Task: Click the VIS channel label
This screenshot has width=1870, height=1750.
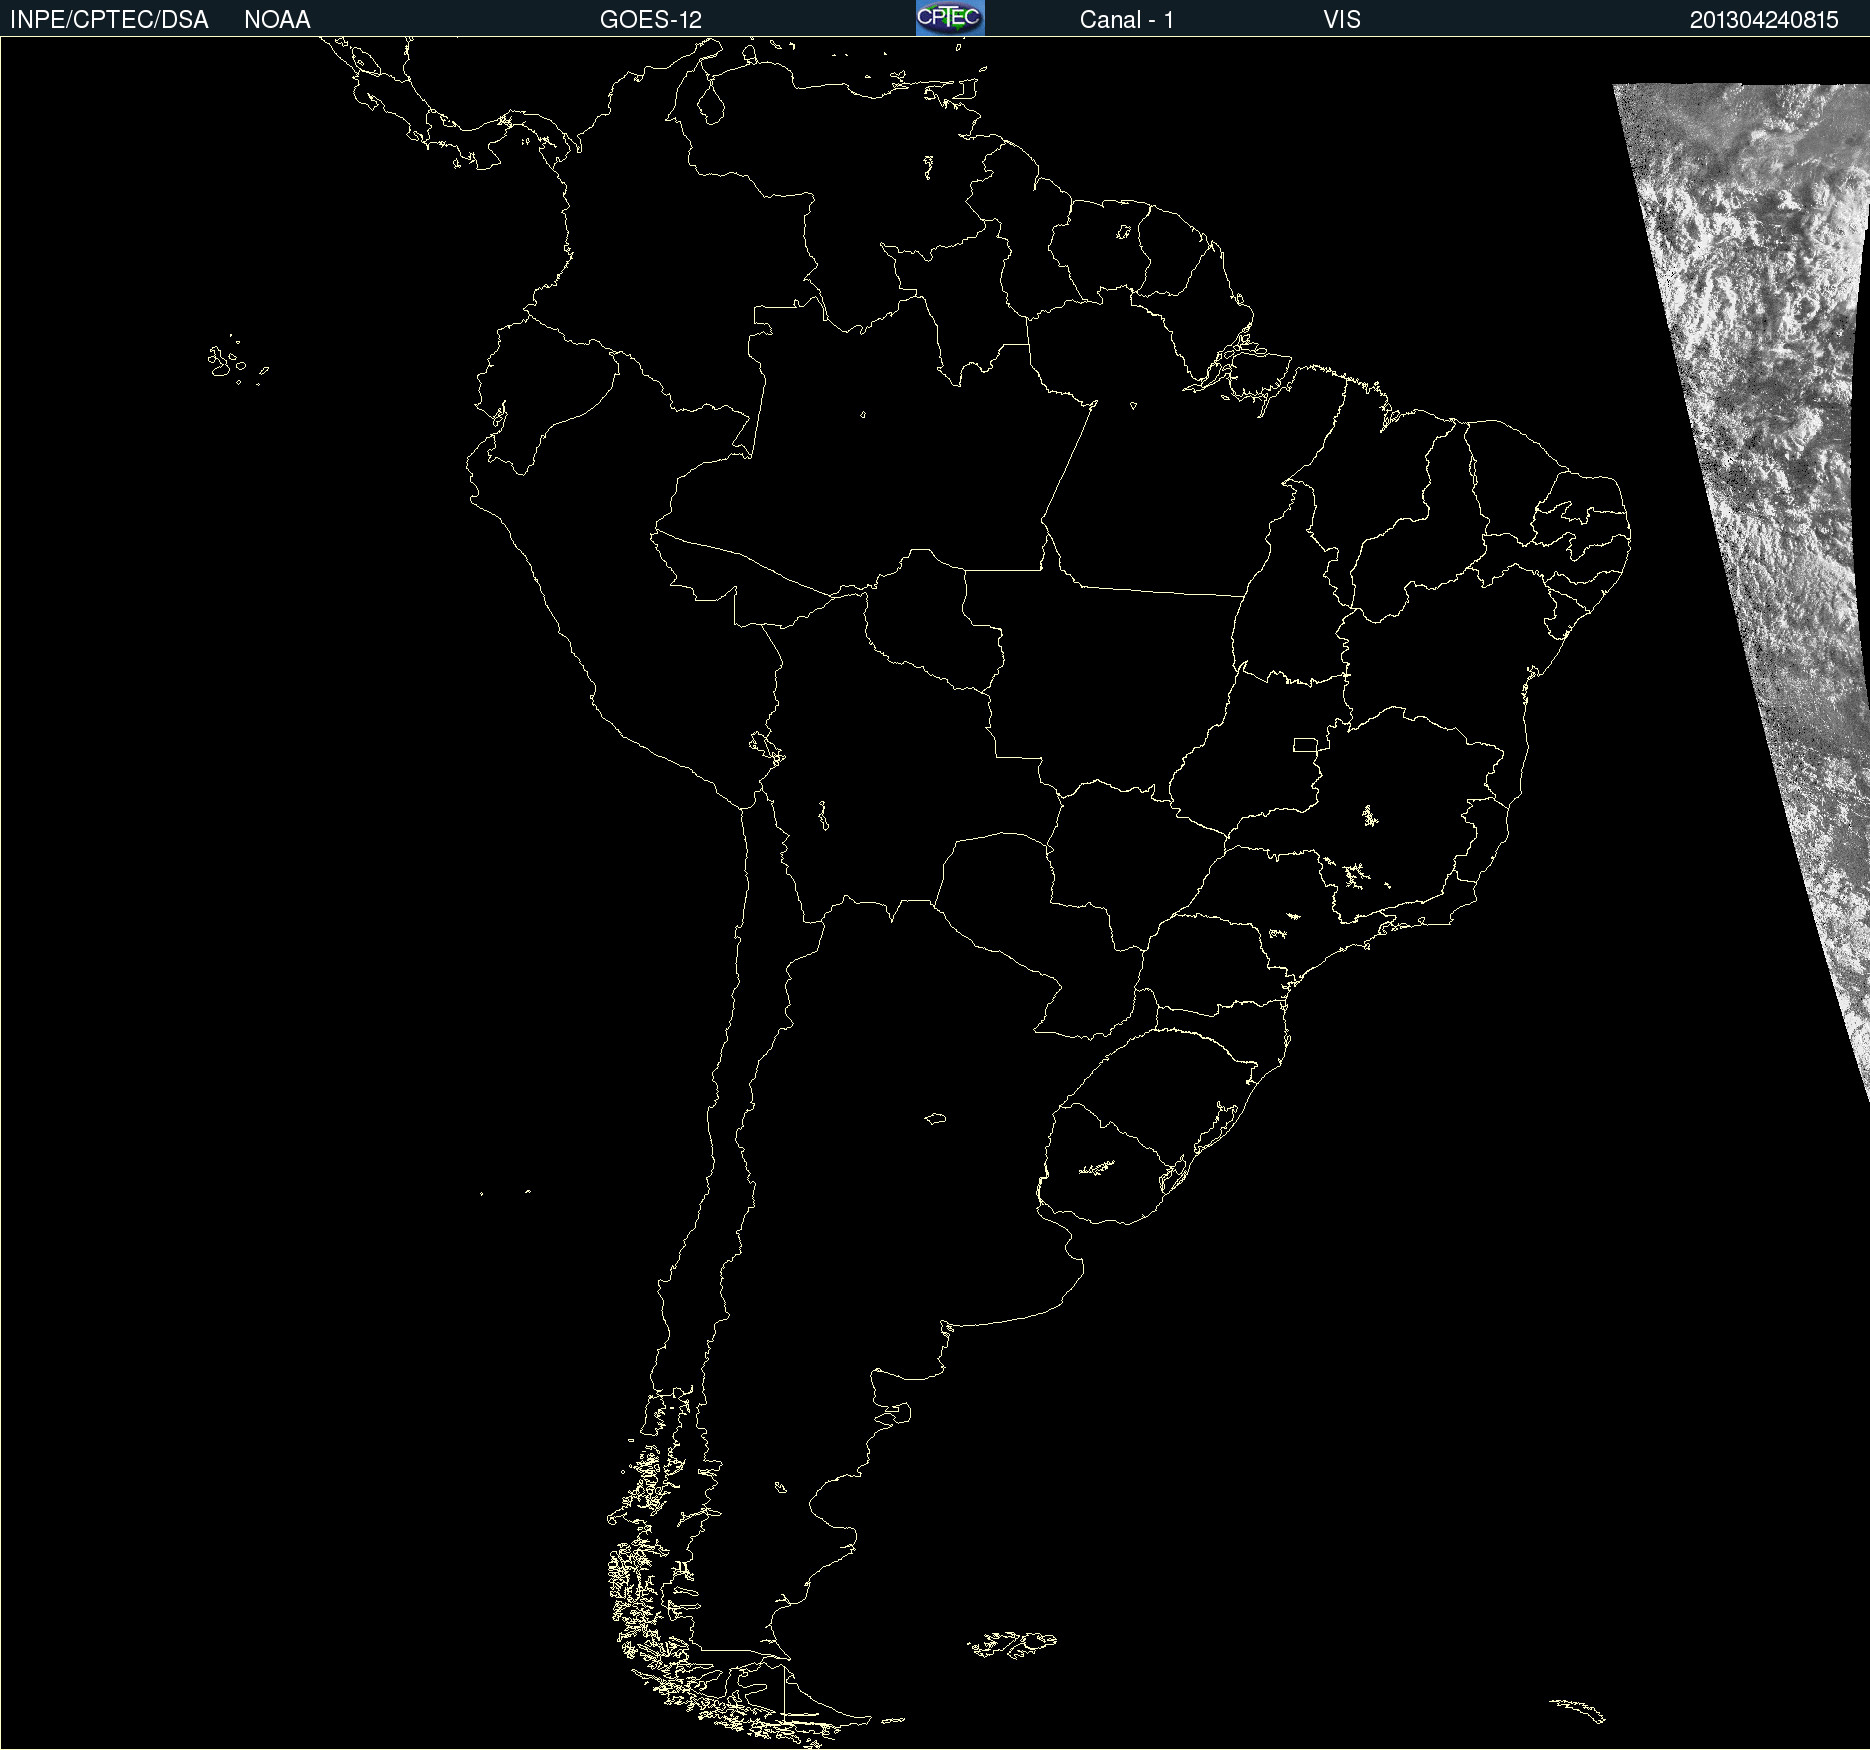Action: pyautogui.click(x=1342, y=20)
